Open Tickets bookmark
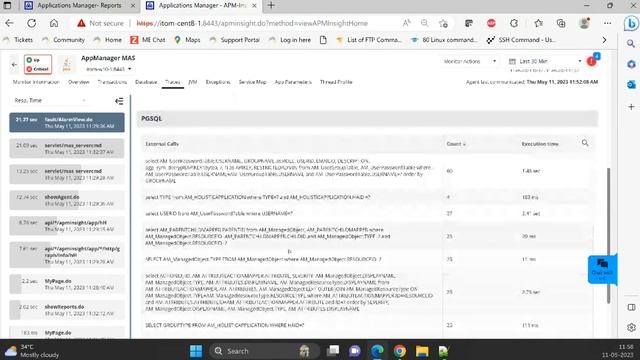Image resolution: width=640 pixels, height=360 pixels. pyautogui.click(x=18, y=40)
